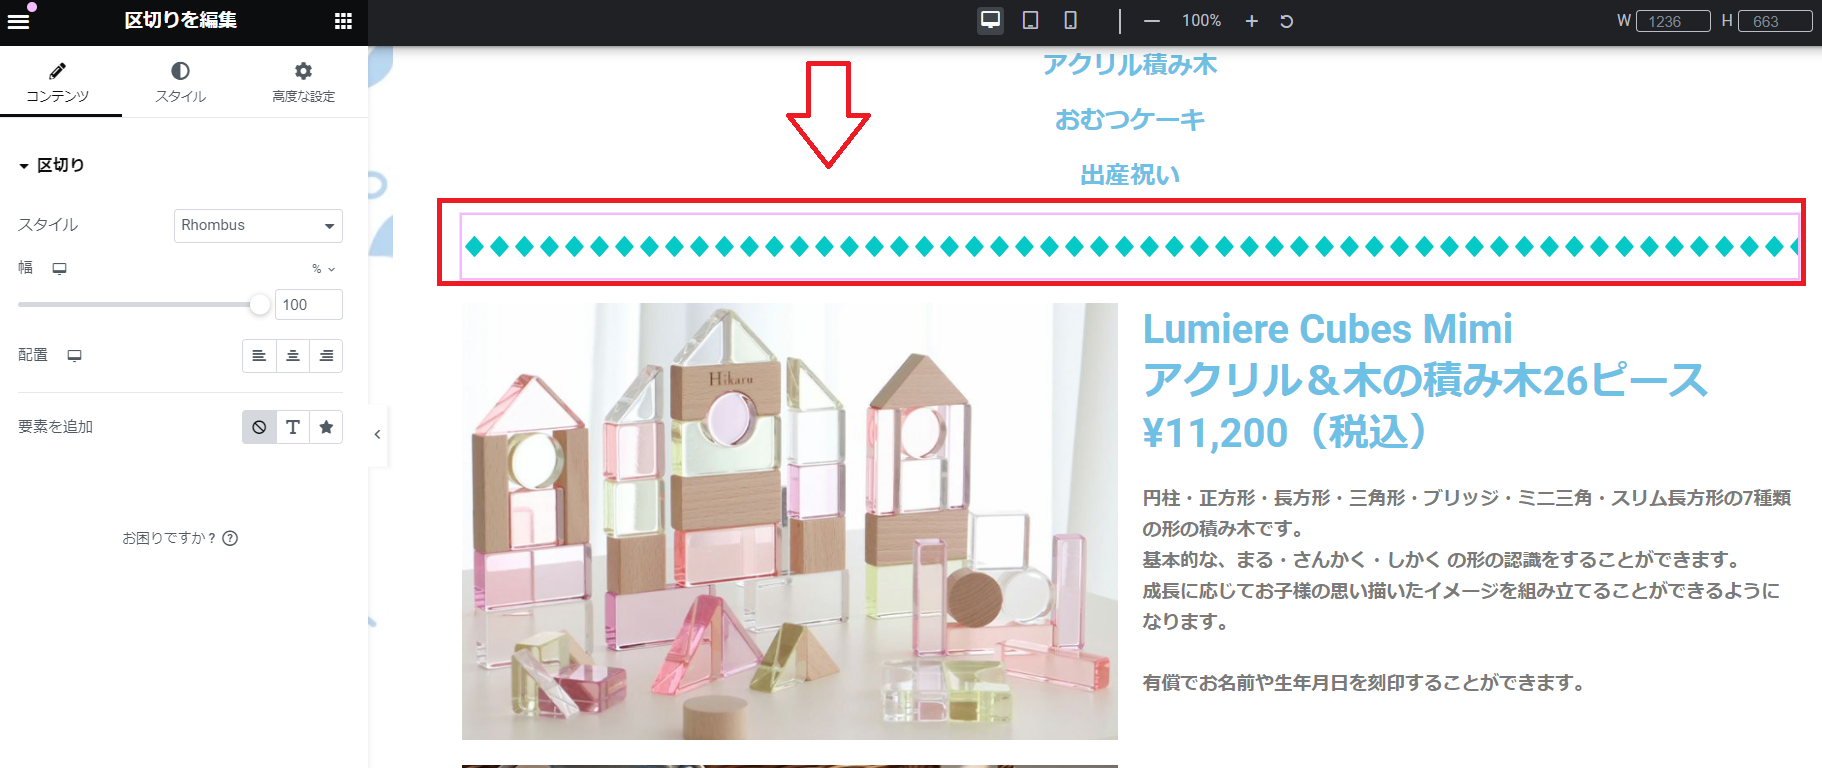Align divider to the center
The width and height of the screenshot is (1822, 768).
293,356
